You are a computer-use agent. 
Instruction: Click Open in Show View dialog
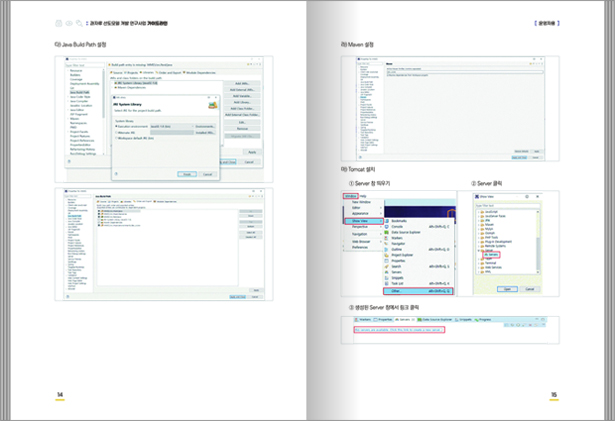(x=508, y=289)
